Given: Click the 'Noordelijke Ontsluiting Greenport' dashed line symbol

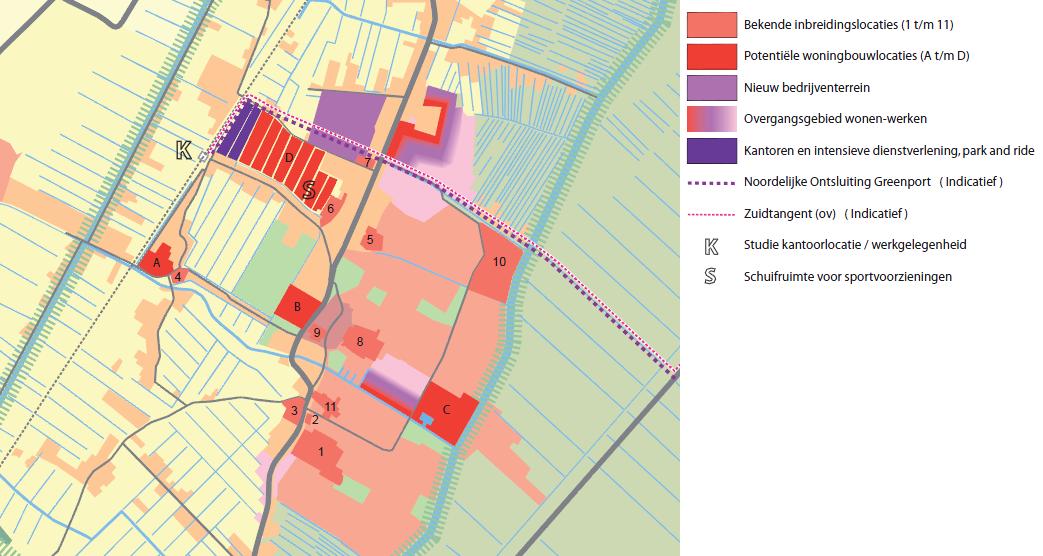Looking at the screenshot, I should (712, 182).
